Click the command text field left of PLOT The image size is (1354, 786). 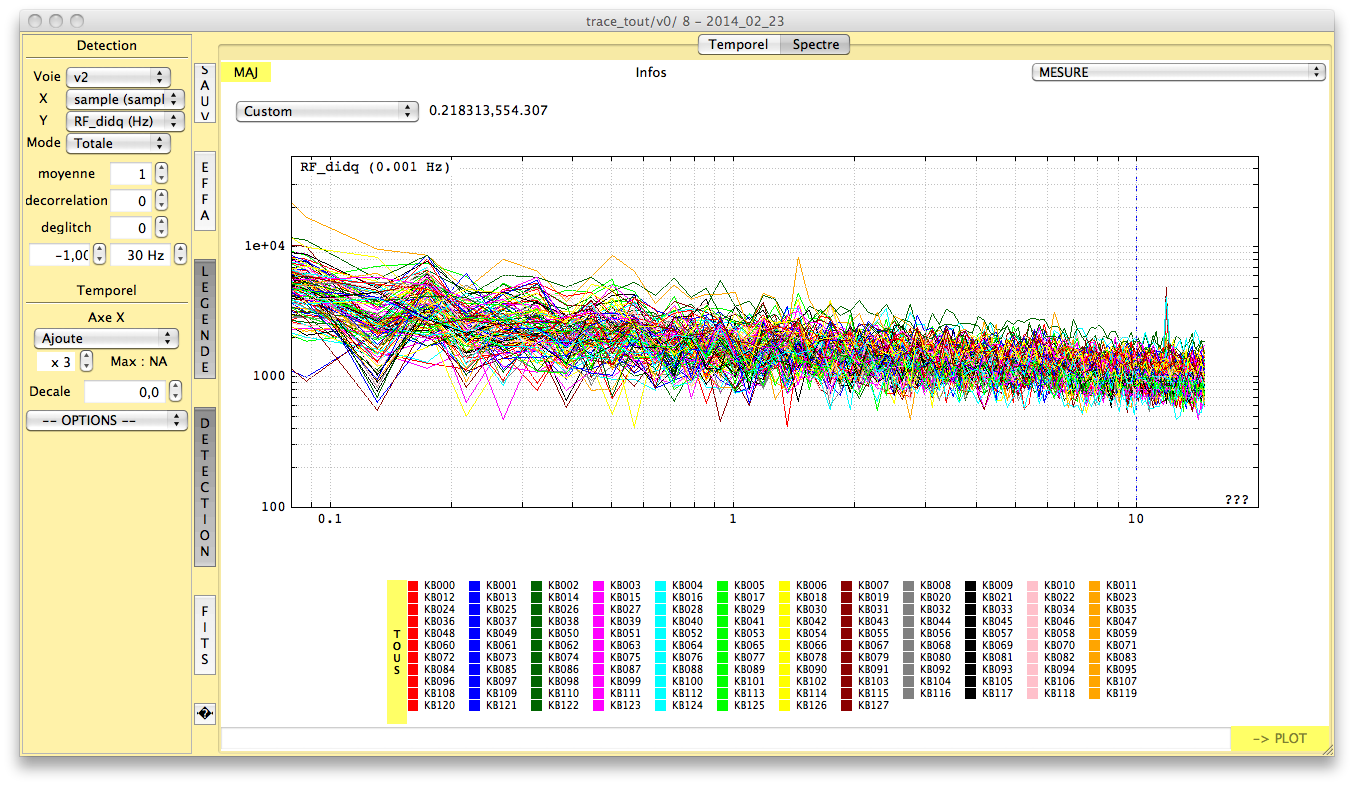(725, 739)
